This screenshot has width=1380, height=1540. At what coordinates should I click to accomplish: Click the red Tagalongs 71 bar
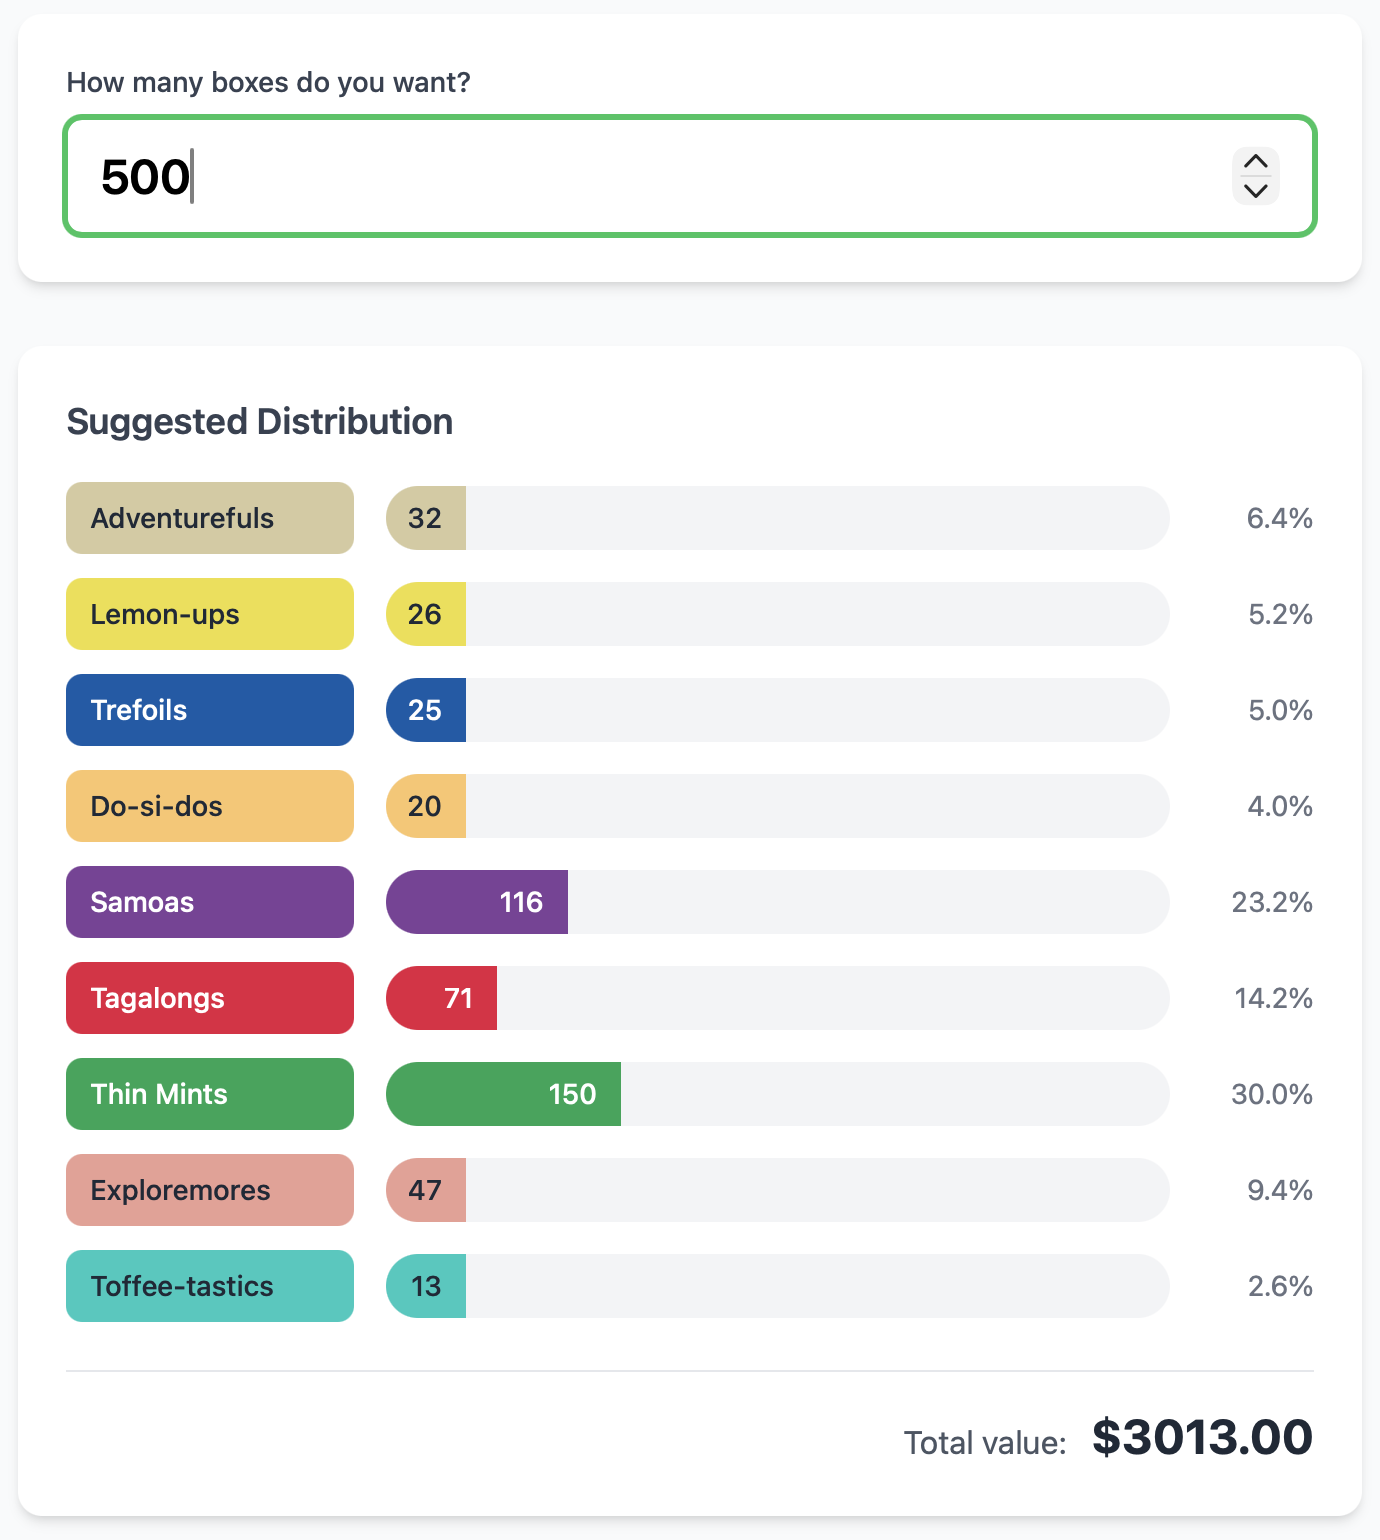pos(442,998)
